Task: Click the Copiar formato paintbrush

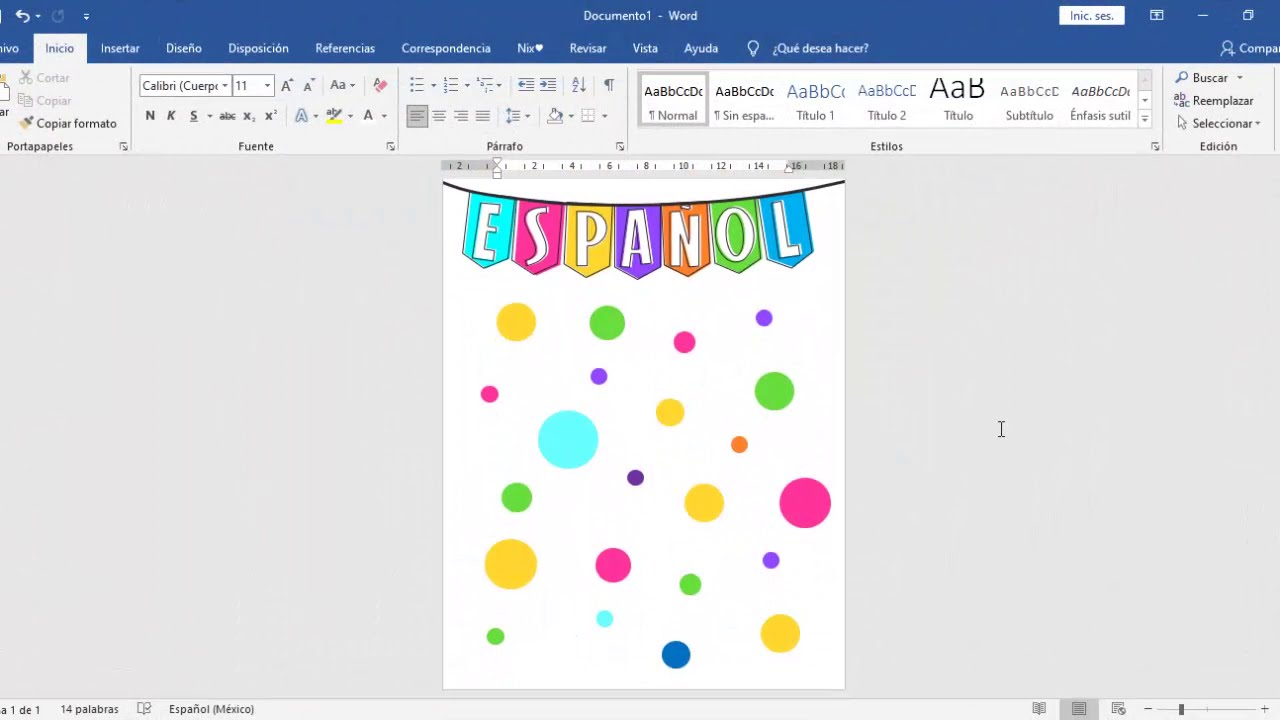Action: pos(67,124)
